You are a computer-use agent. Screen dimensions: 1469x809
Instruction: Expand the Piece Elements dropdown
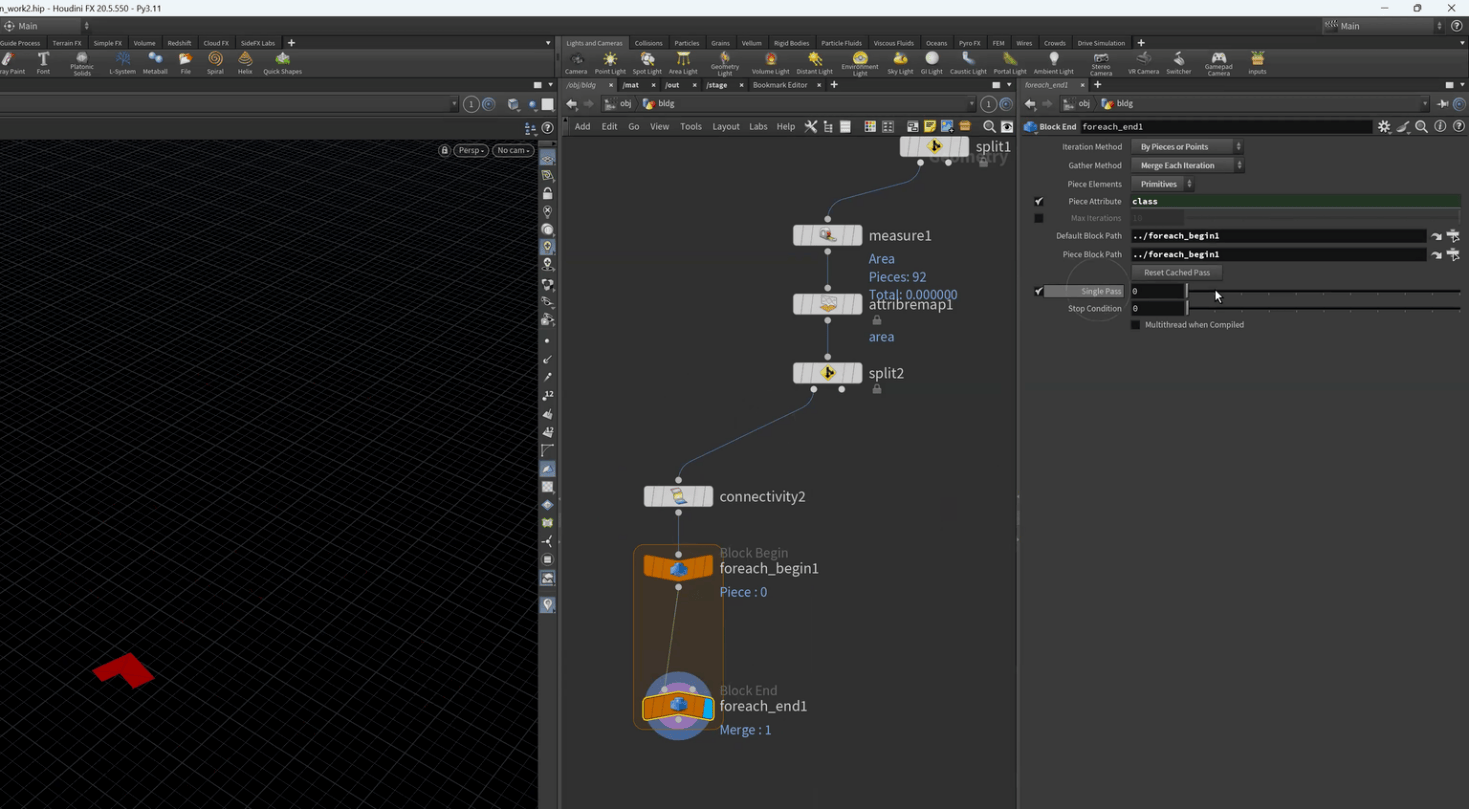[1163, 184]
